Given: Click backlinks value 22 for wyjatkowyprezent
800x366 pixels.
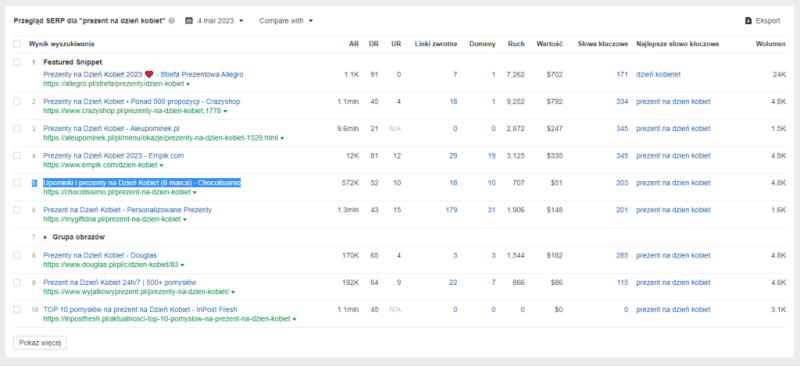Looking at the screenshot, I should pyautogui.click(x=453, y=282).
